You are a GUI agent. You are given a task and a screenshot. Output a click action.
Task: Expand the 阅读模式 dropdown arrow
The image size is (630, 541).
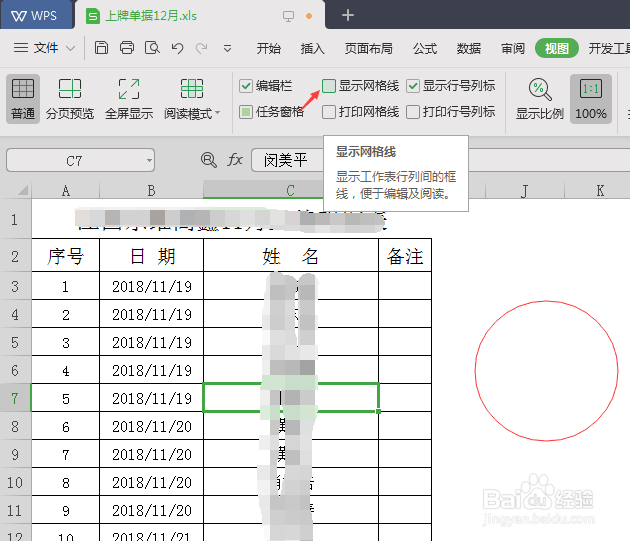[217, 113]
